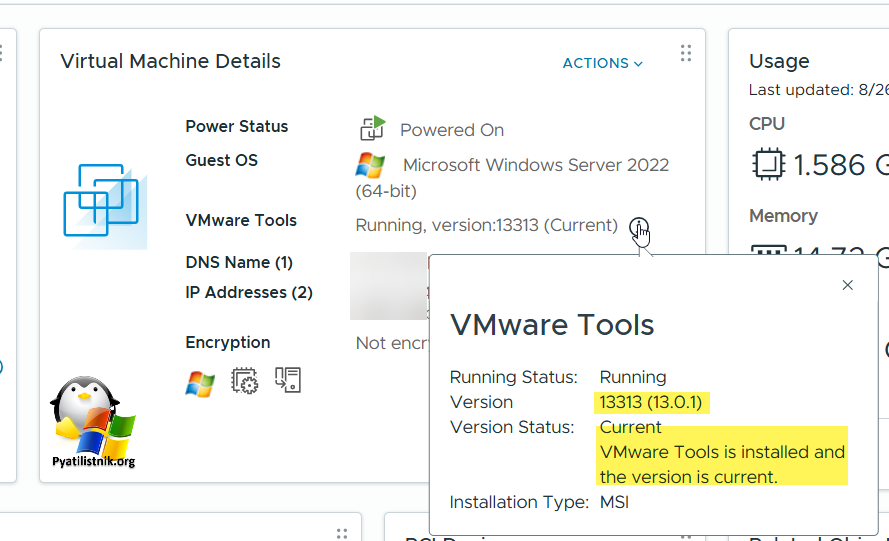Click the 1.586 CPU usage value
Viewport: 889px width, 541px height.
[829, 165]
